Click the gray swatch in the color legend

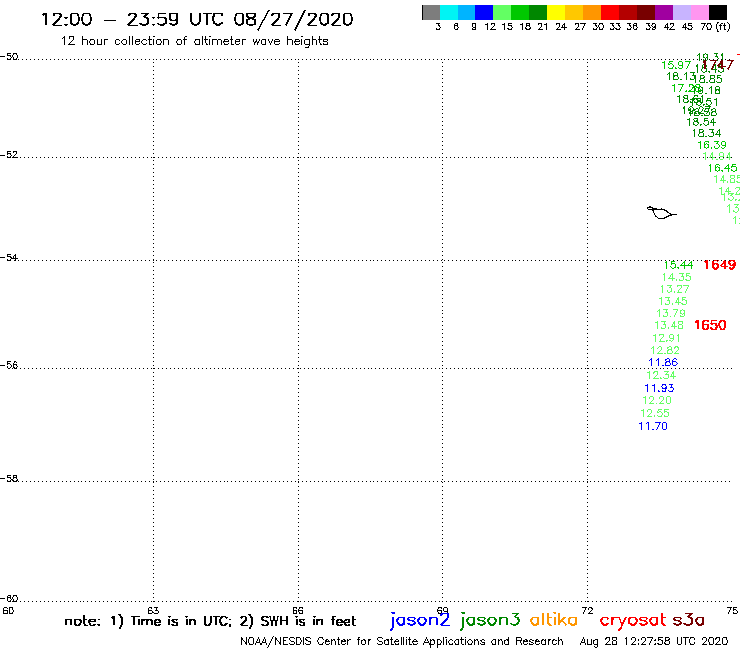(x=431, y=12)
